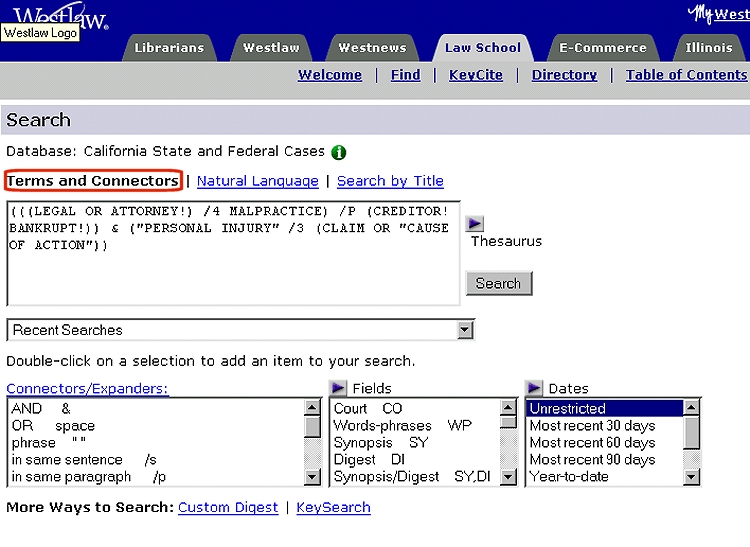
Task: Open Thesaurus via its arrow icon
Action: coord(474,223)
